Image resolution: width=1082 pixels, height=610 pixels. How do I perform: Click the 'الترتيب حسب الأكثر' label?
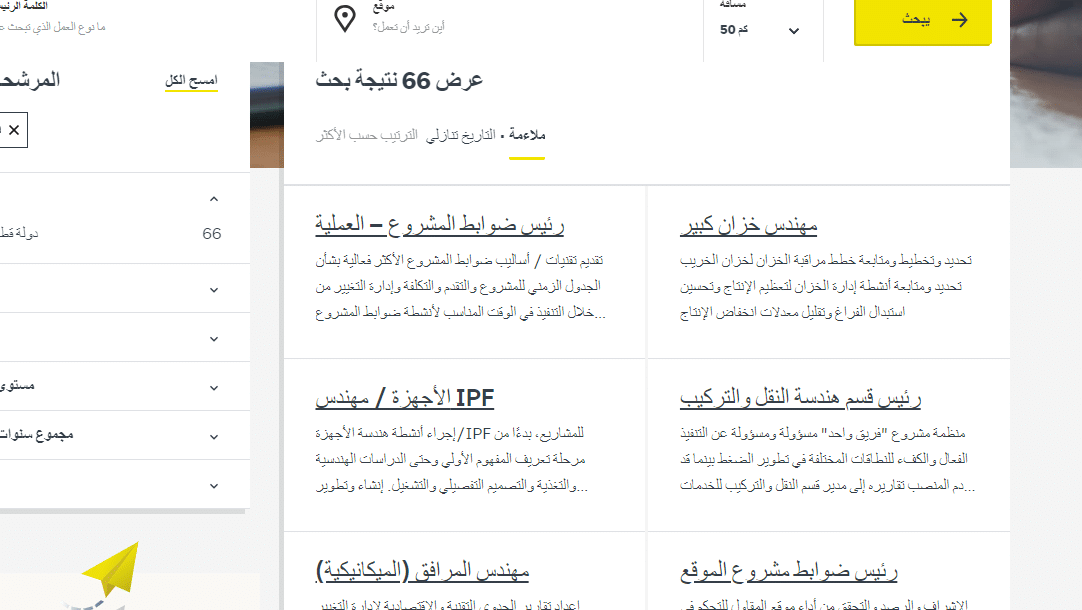point(366,135)
